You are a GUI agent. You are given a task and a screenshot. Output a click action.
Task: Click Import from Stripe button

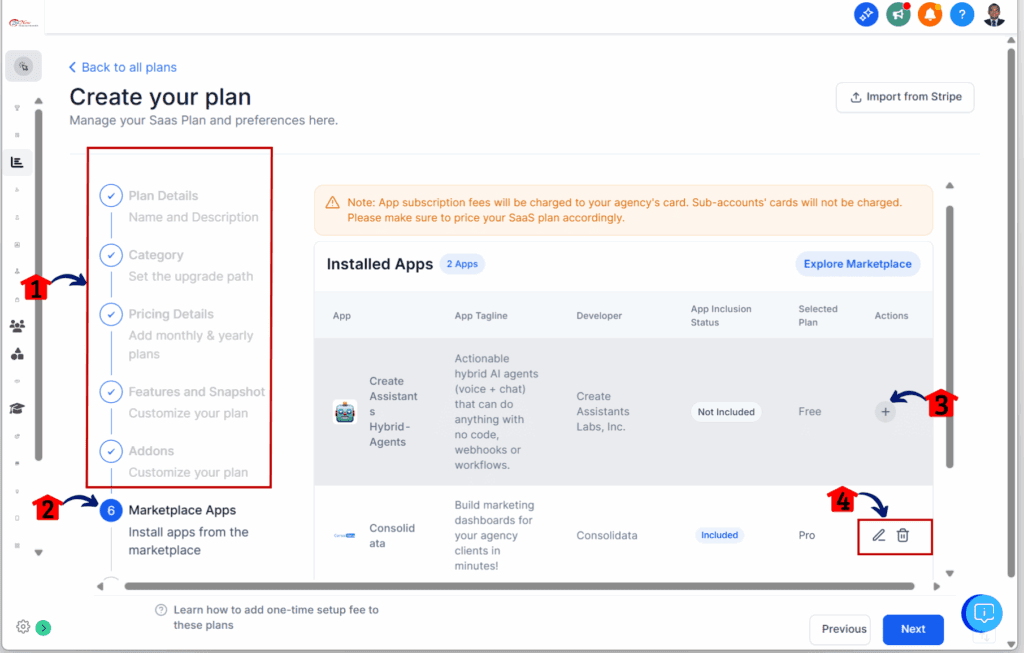point(905,97)
